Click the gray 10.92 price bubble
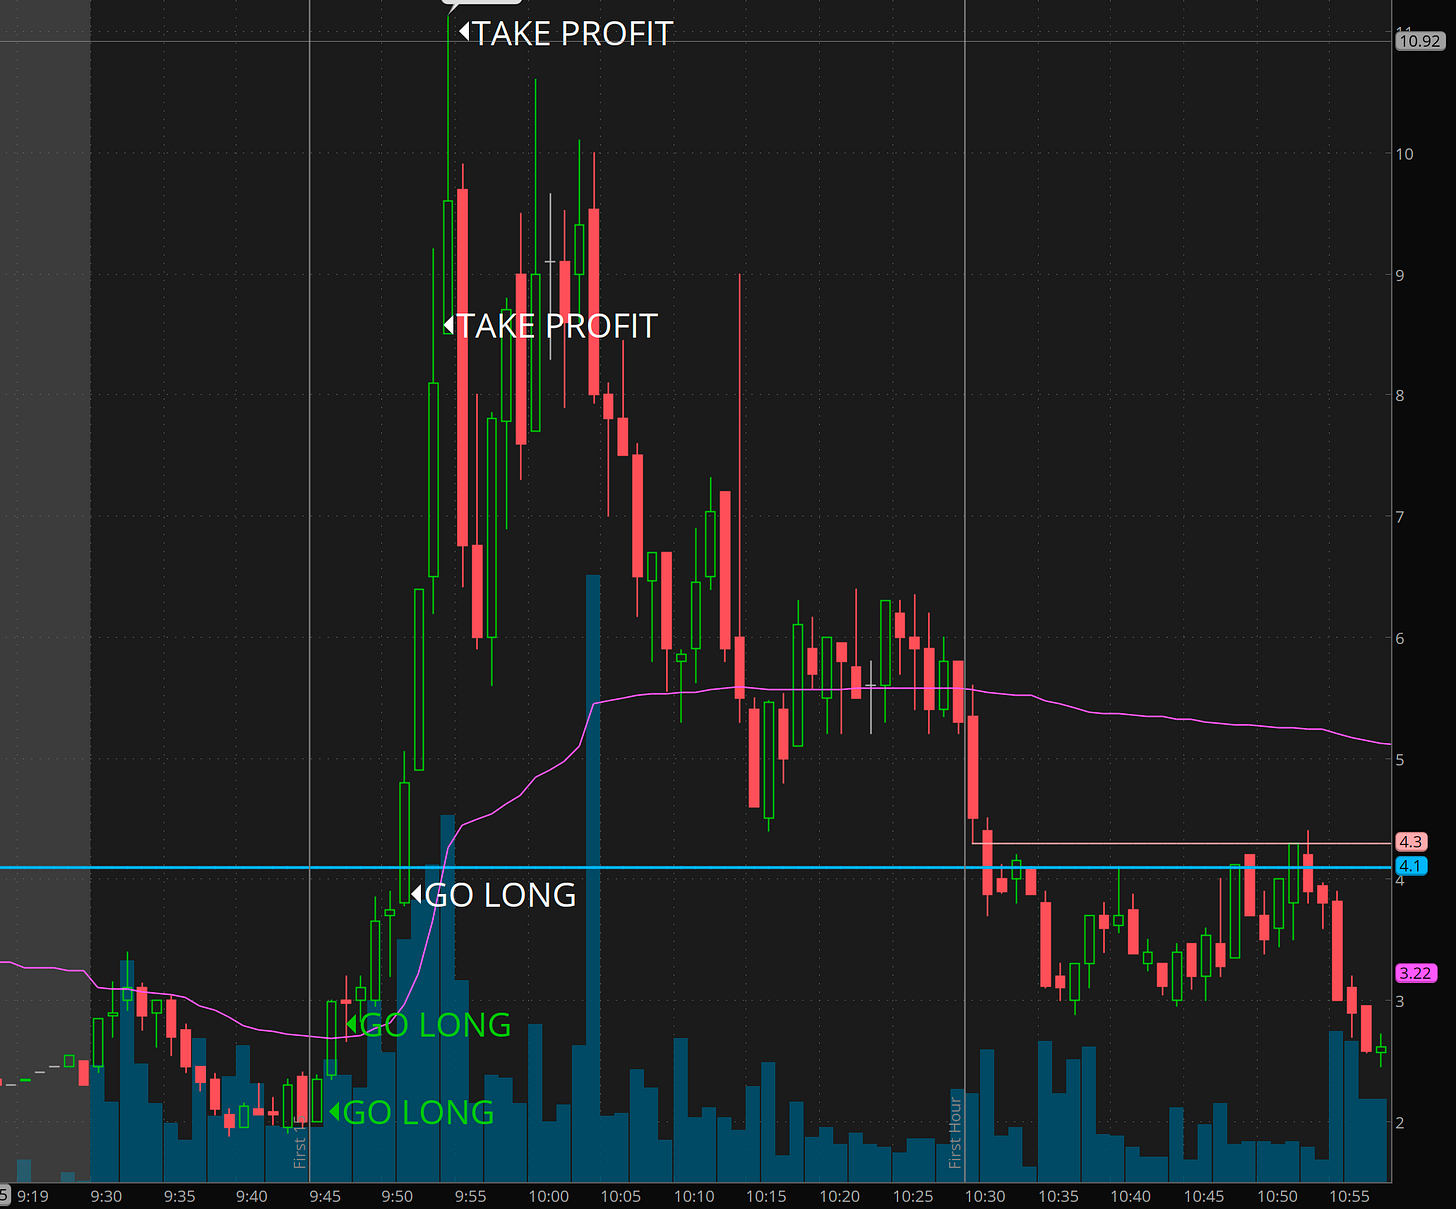The height and width of the screenshot is (1209, 1456). click(1420, 41)
